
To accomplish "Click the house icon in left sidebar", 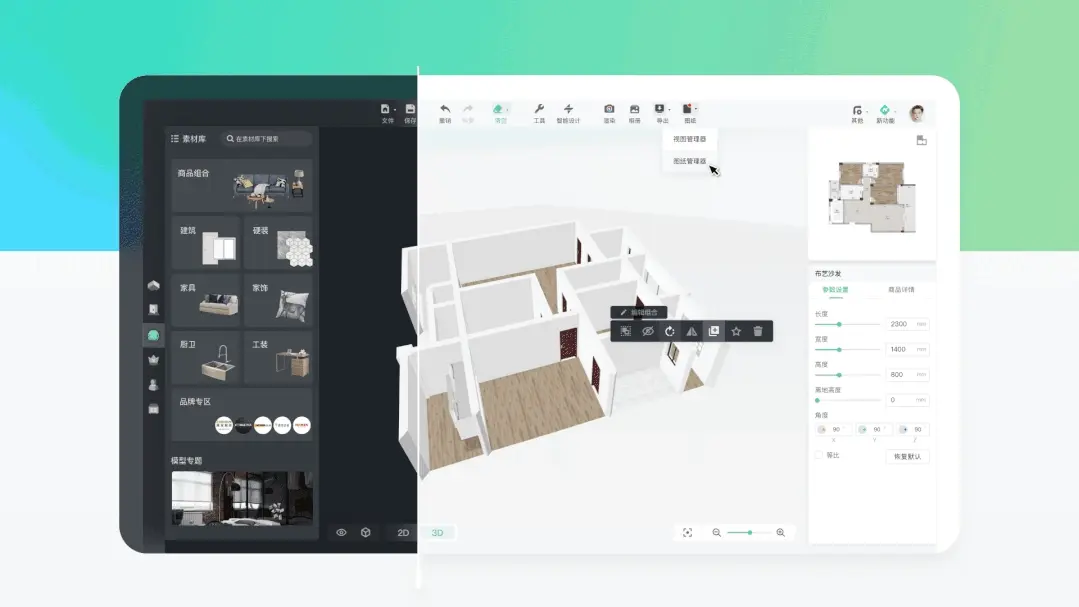I will (x=153, y=285).
